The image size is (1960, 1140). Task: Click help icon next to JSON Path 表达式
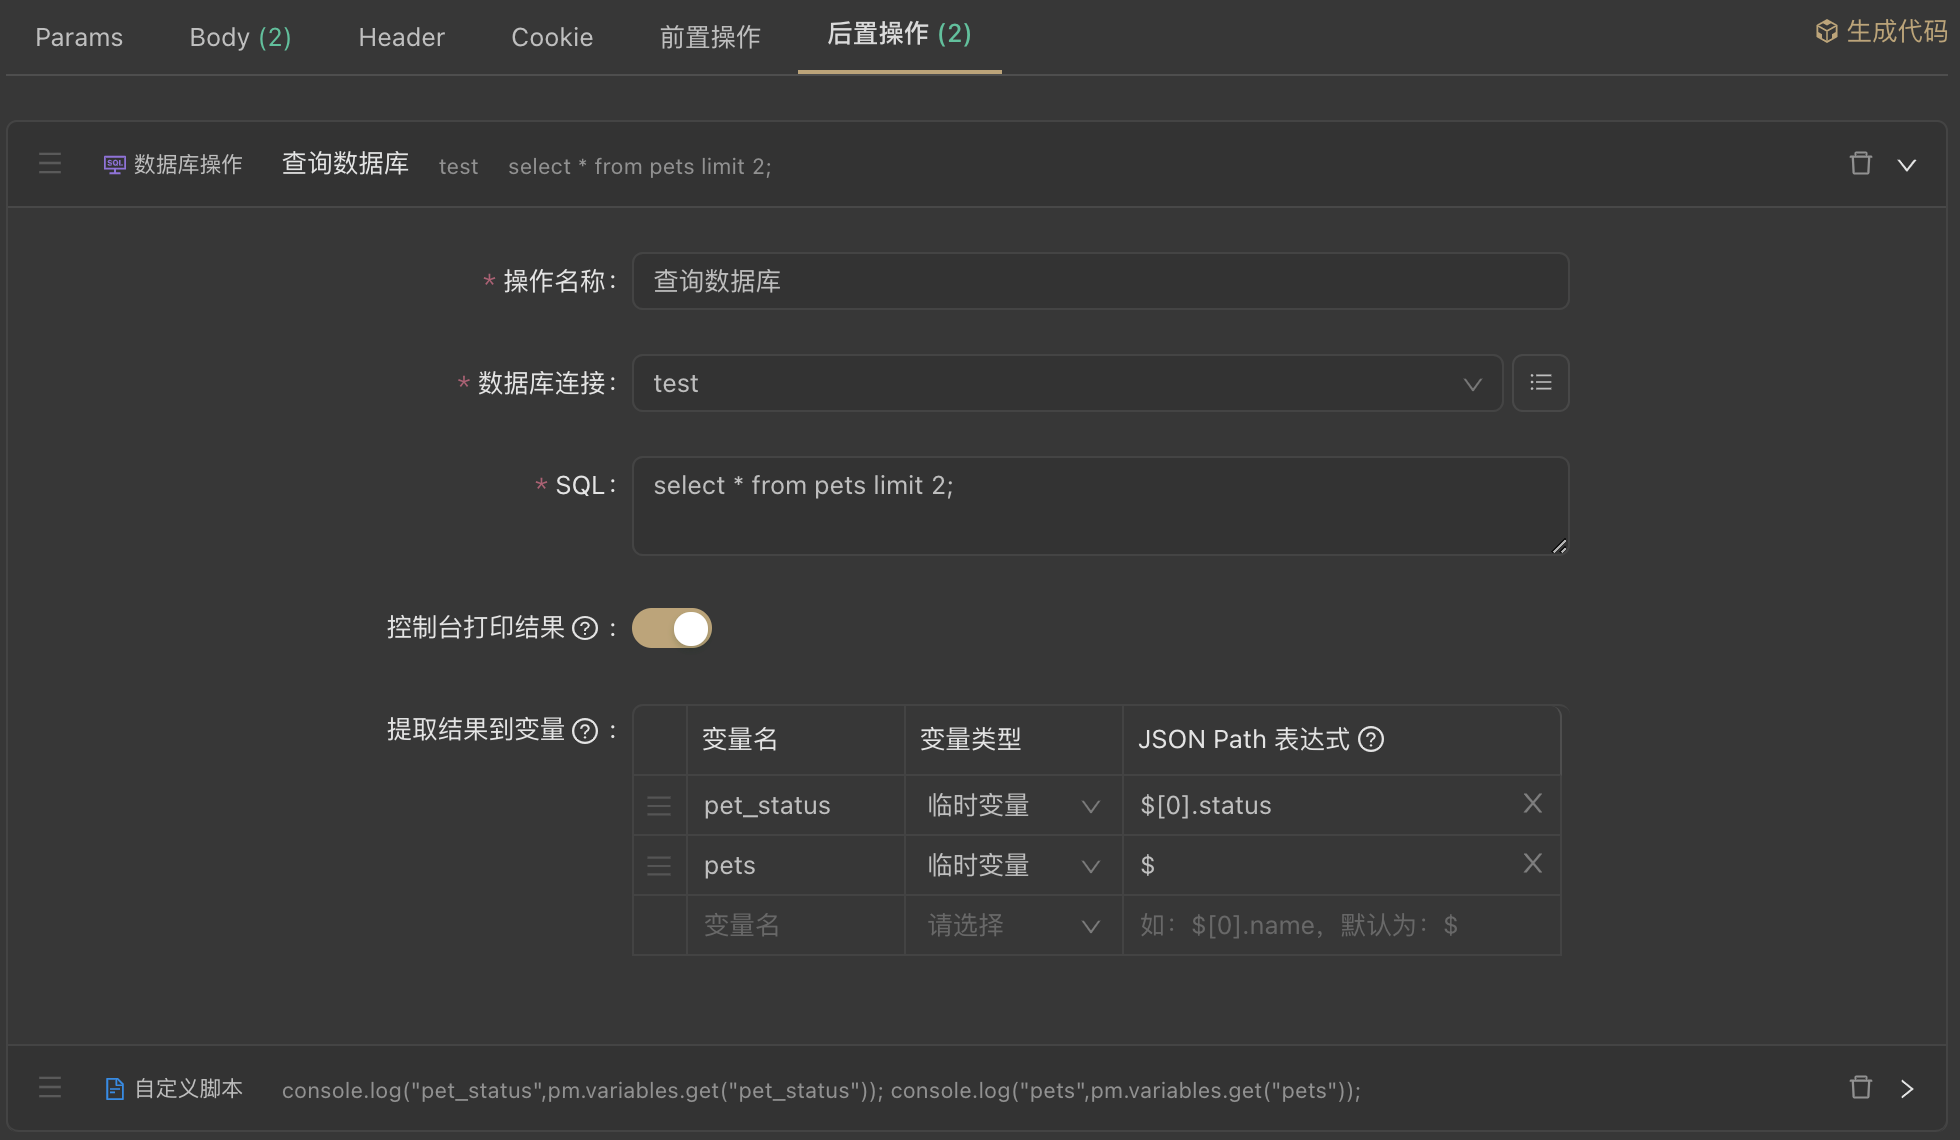click(x=1372, y=739)
